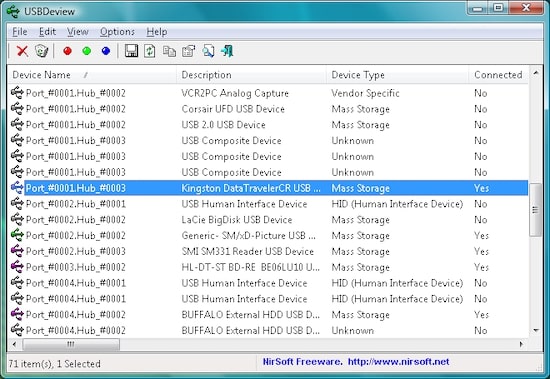Select the LaCie BigDisk USB Device row

[268, 220]
